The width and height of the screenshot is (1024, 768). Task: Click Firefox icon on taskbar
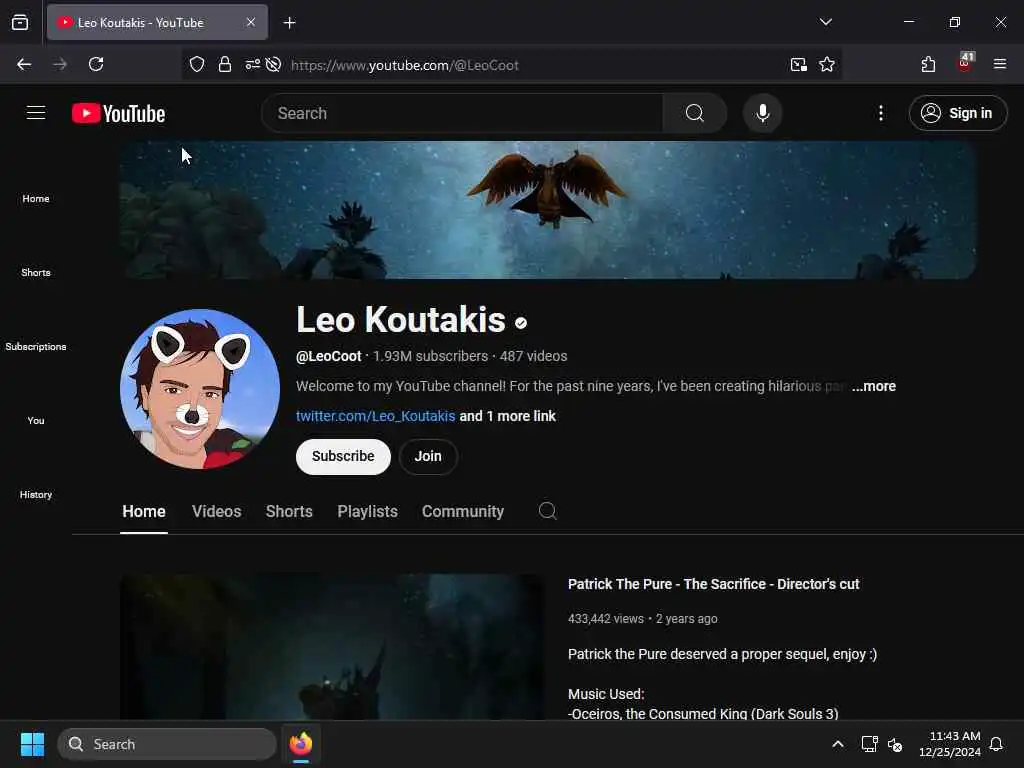tap(300, 744)
